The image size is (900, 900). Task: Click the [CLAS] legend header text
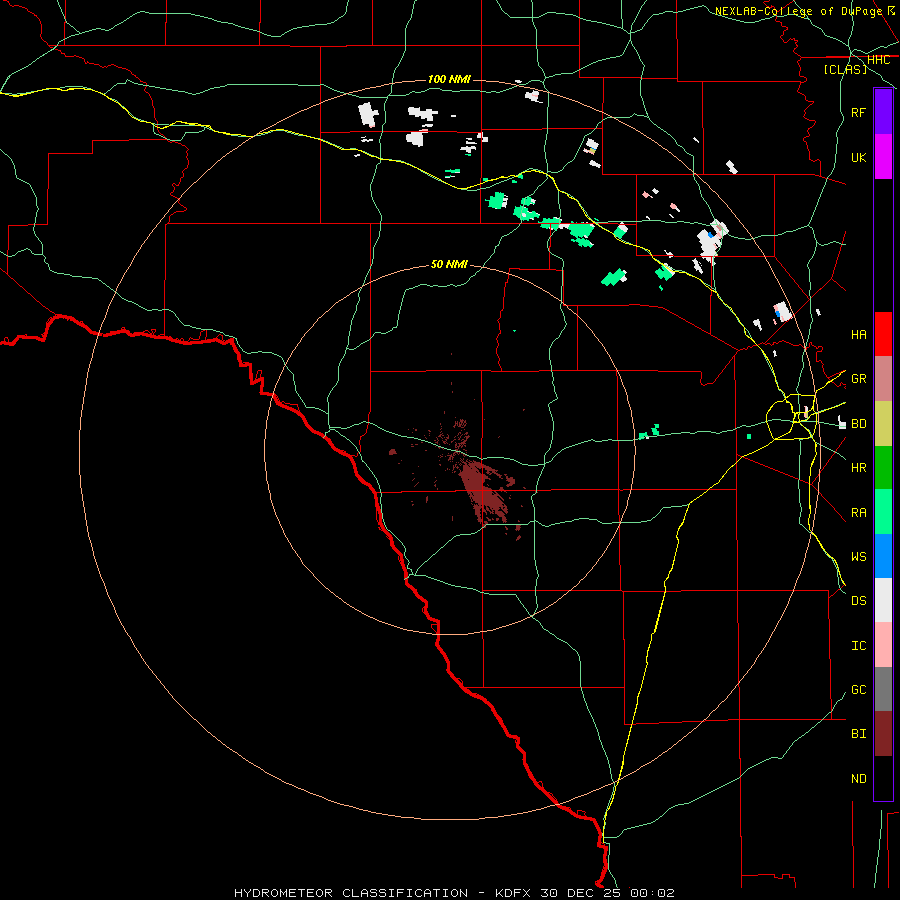(x=845, y=69)
